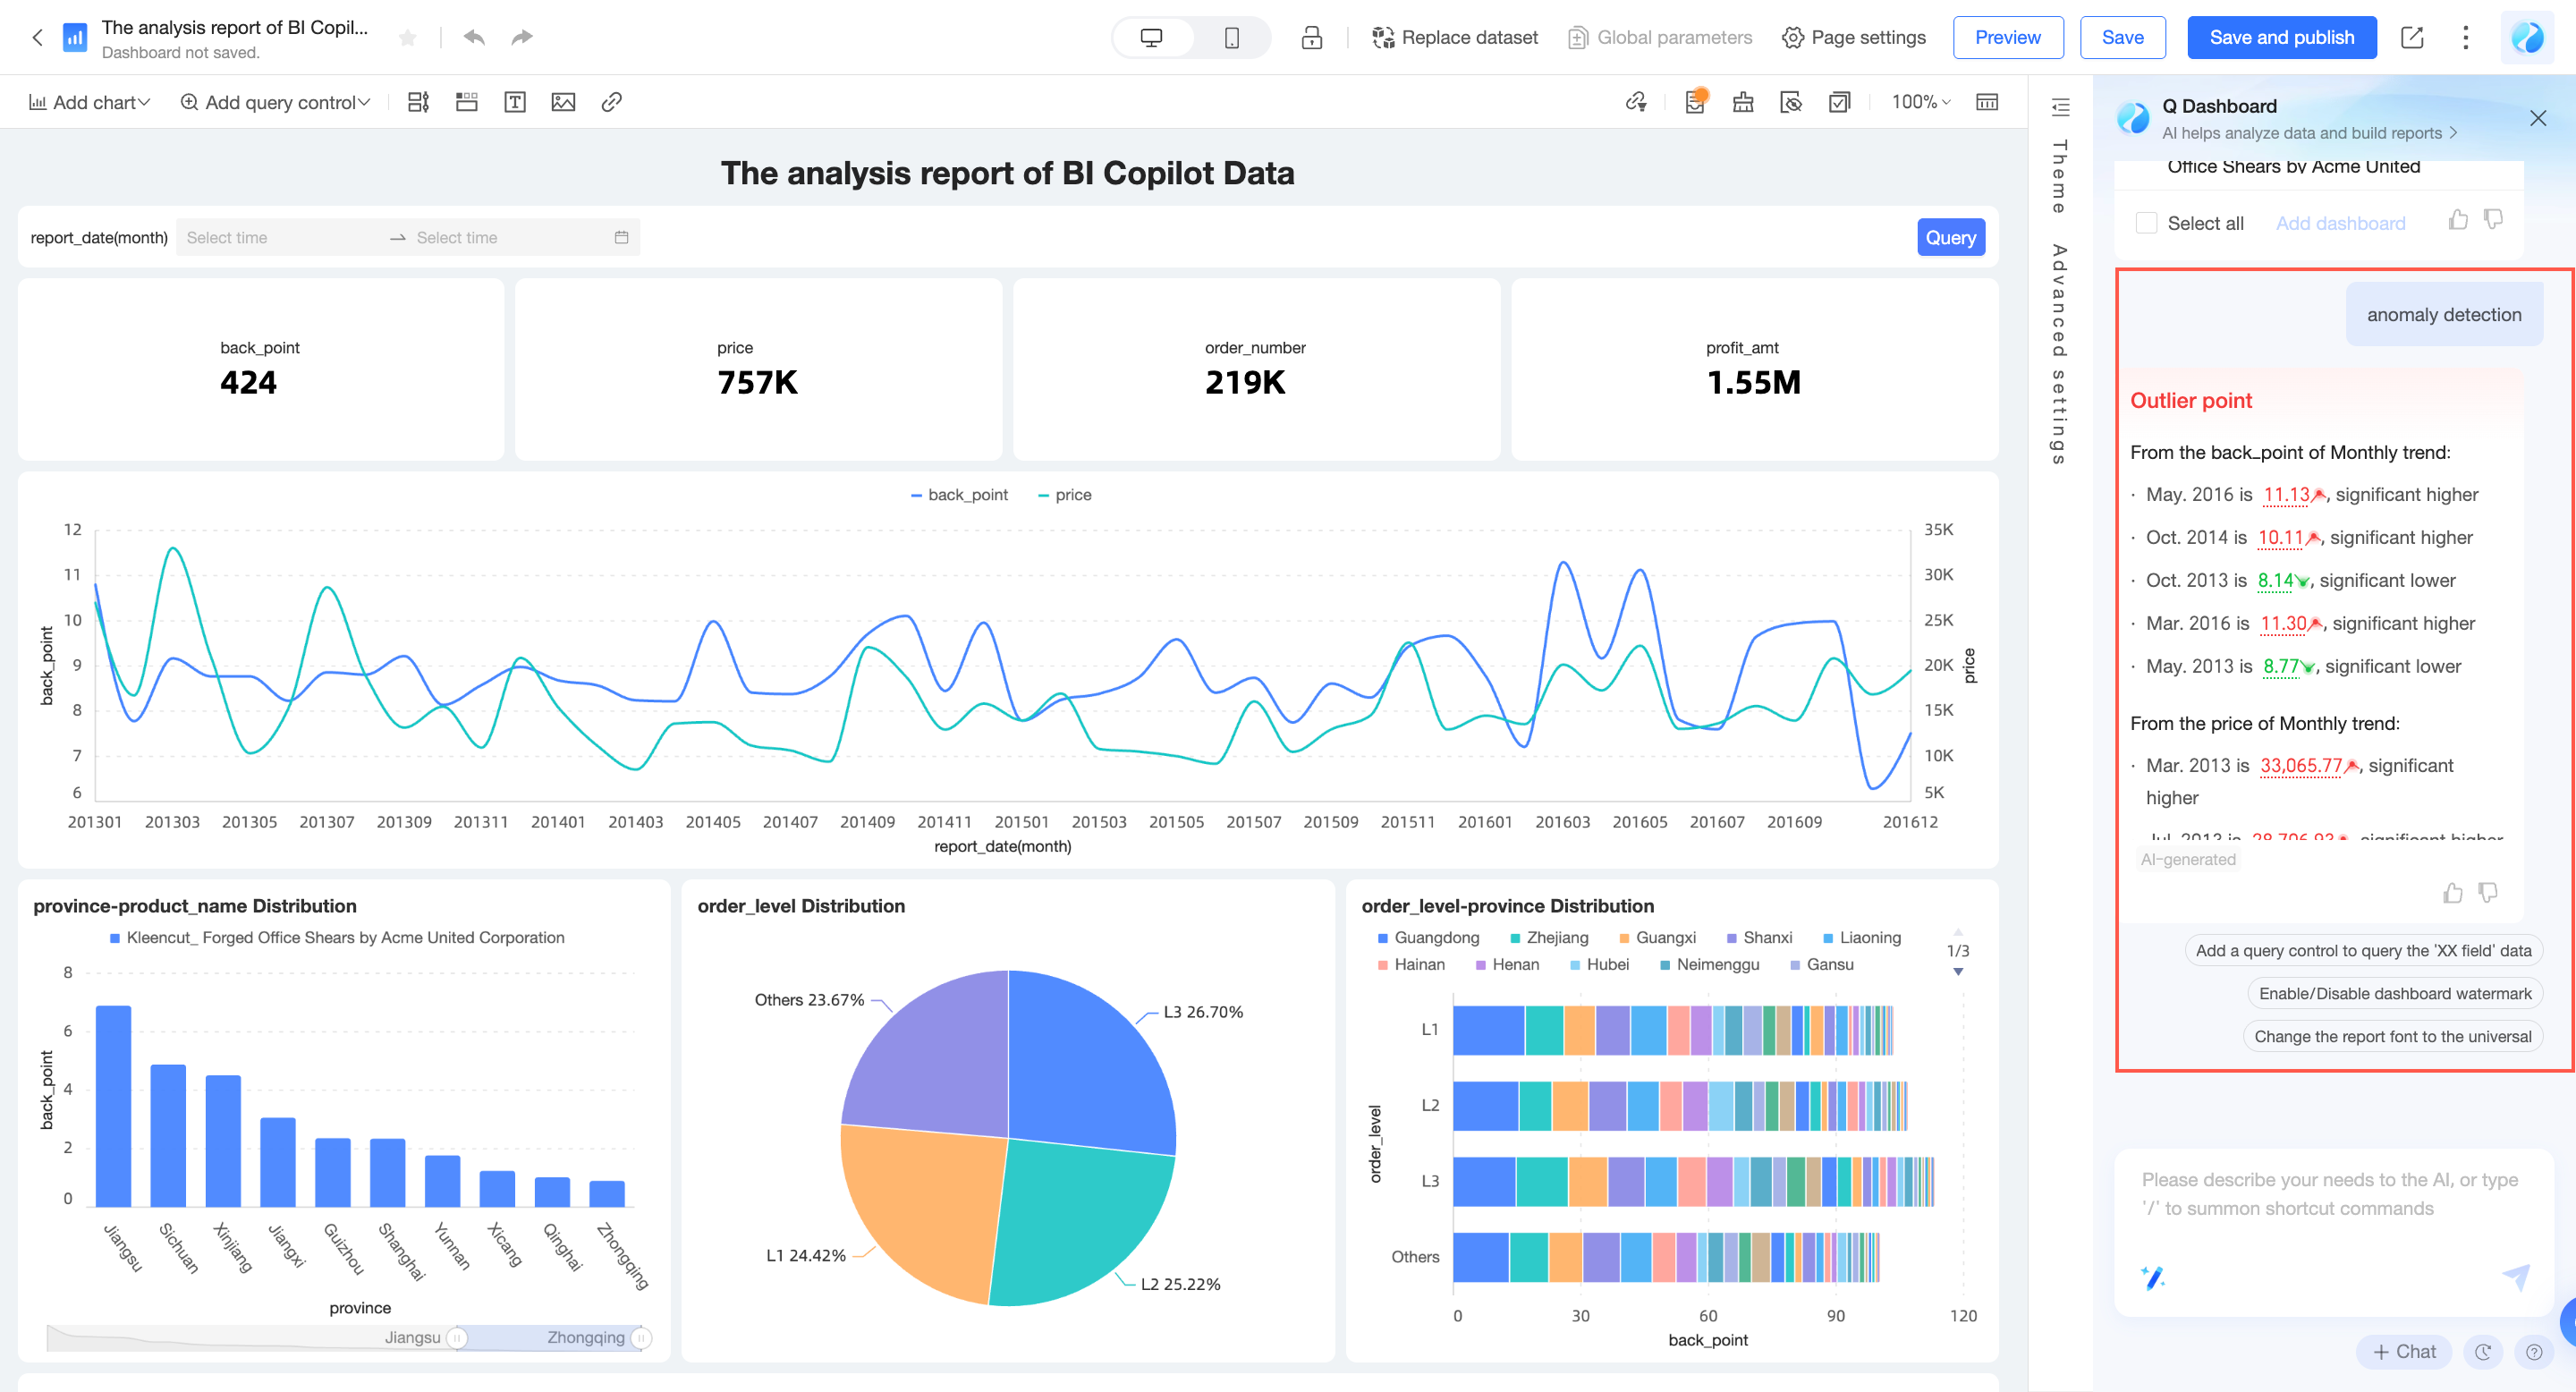2576x1392 pixels.
Task: Open the 100% zoom dropdown
Action: 1920,102
